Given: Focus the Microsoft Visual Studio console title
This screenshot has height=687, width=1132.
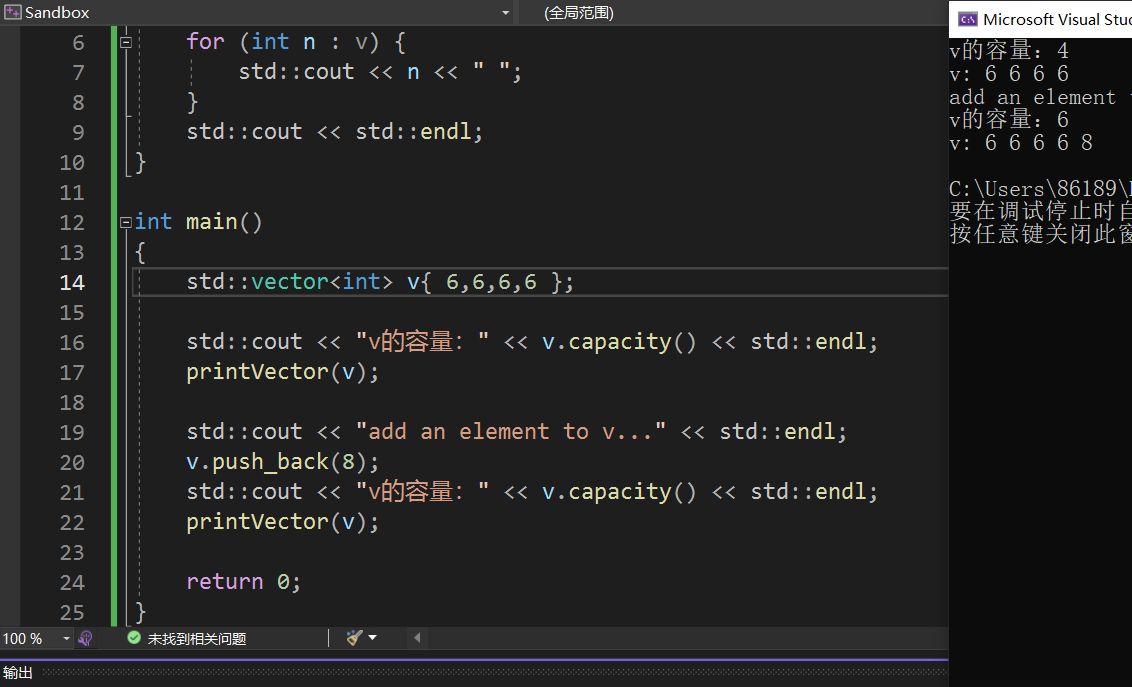Looking at the screenshot, I should 1056,19.
